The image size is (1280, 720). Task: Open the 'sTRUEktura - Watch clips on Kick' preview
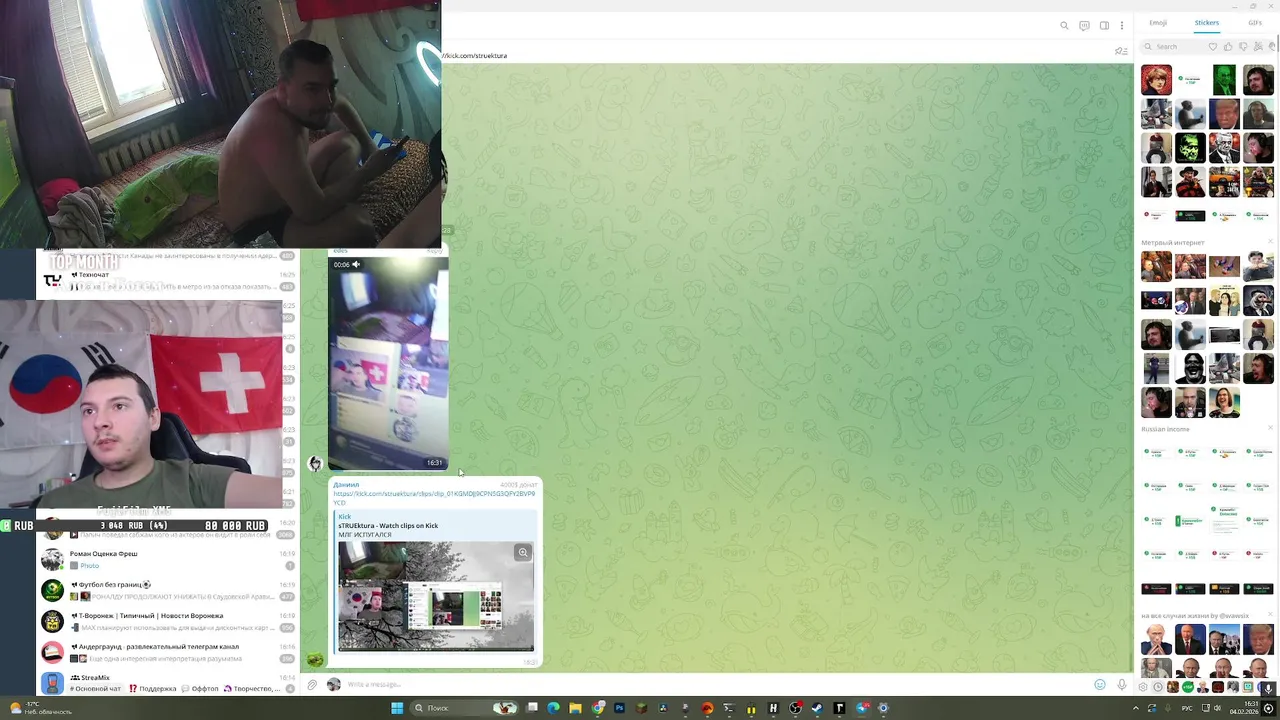point(388,526)
